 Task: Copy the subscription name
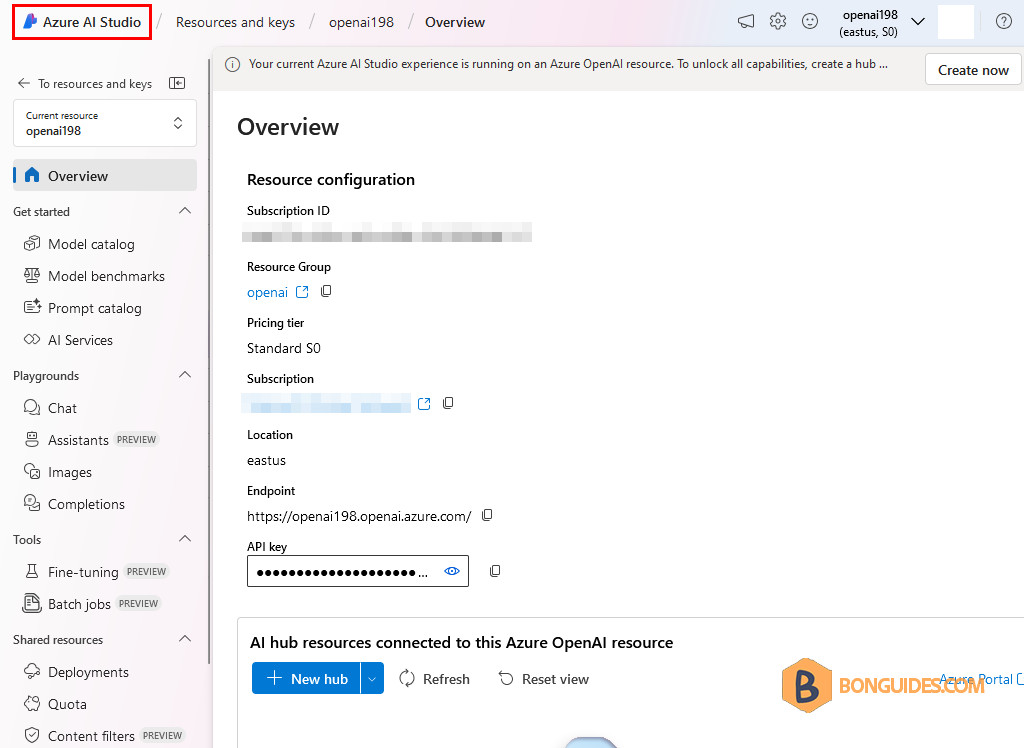(448, 403)
